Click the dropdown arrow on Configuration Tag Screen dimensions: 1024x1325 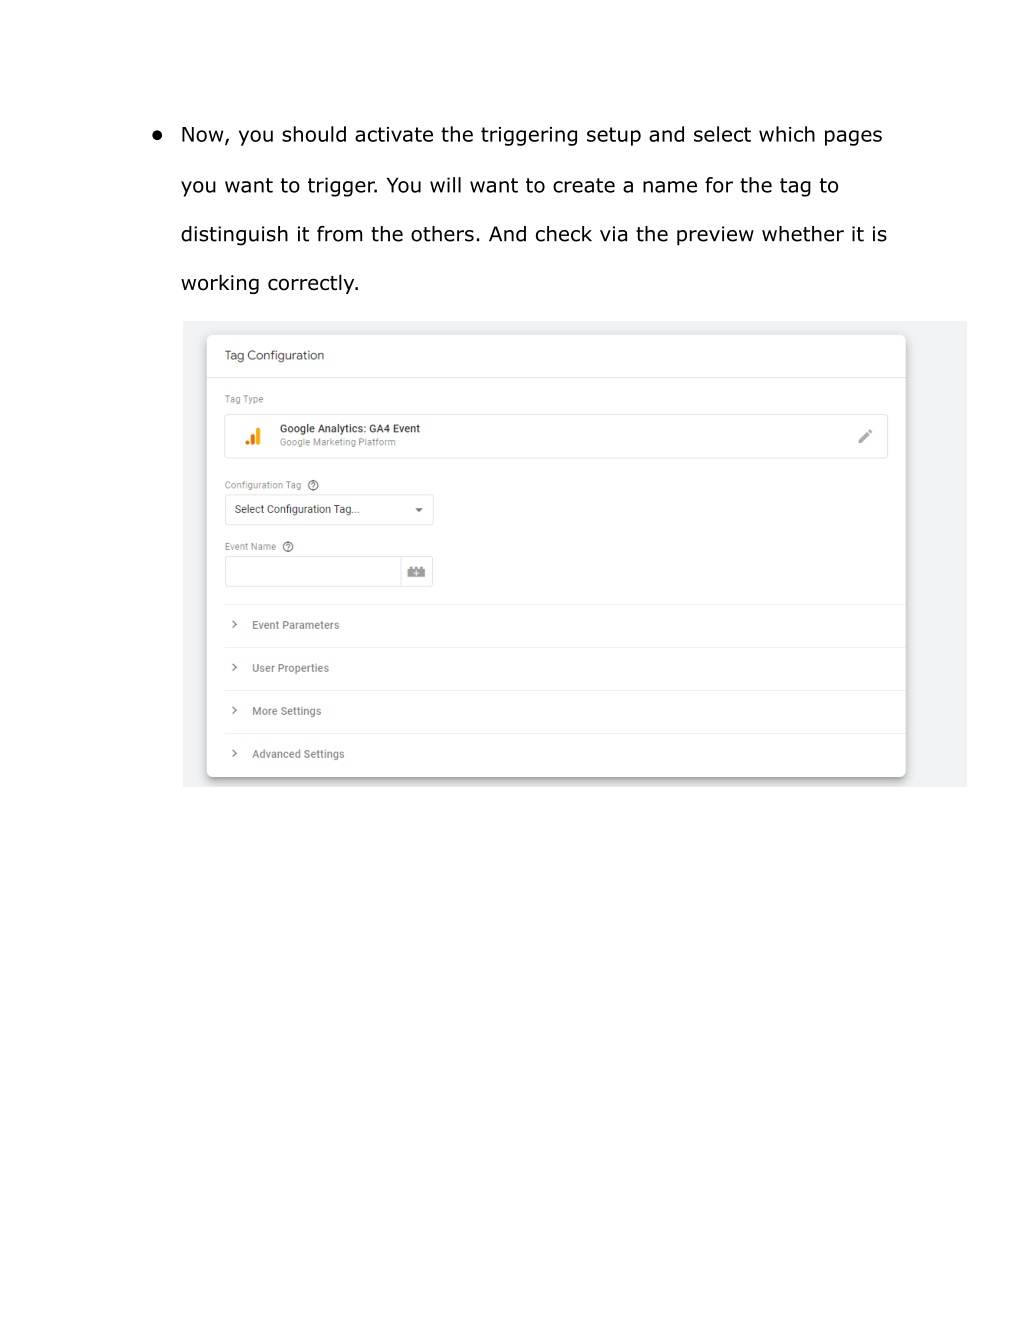[419, 510]
